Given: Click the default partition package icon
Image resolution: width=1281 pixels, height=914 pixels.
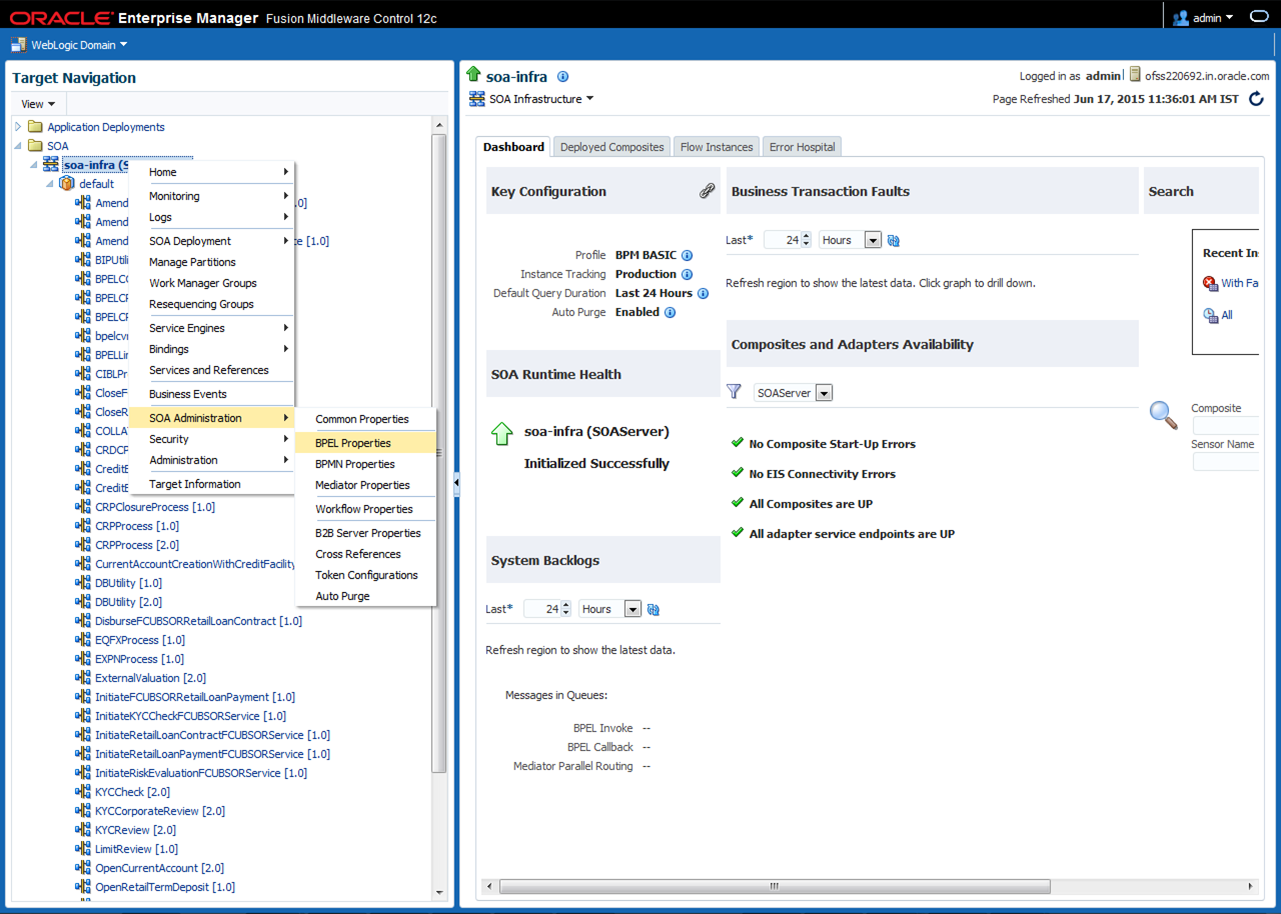Looking at the screenshot, I should 67,184.
